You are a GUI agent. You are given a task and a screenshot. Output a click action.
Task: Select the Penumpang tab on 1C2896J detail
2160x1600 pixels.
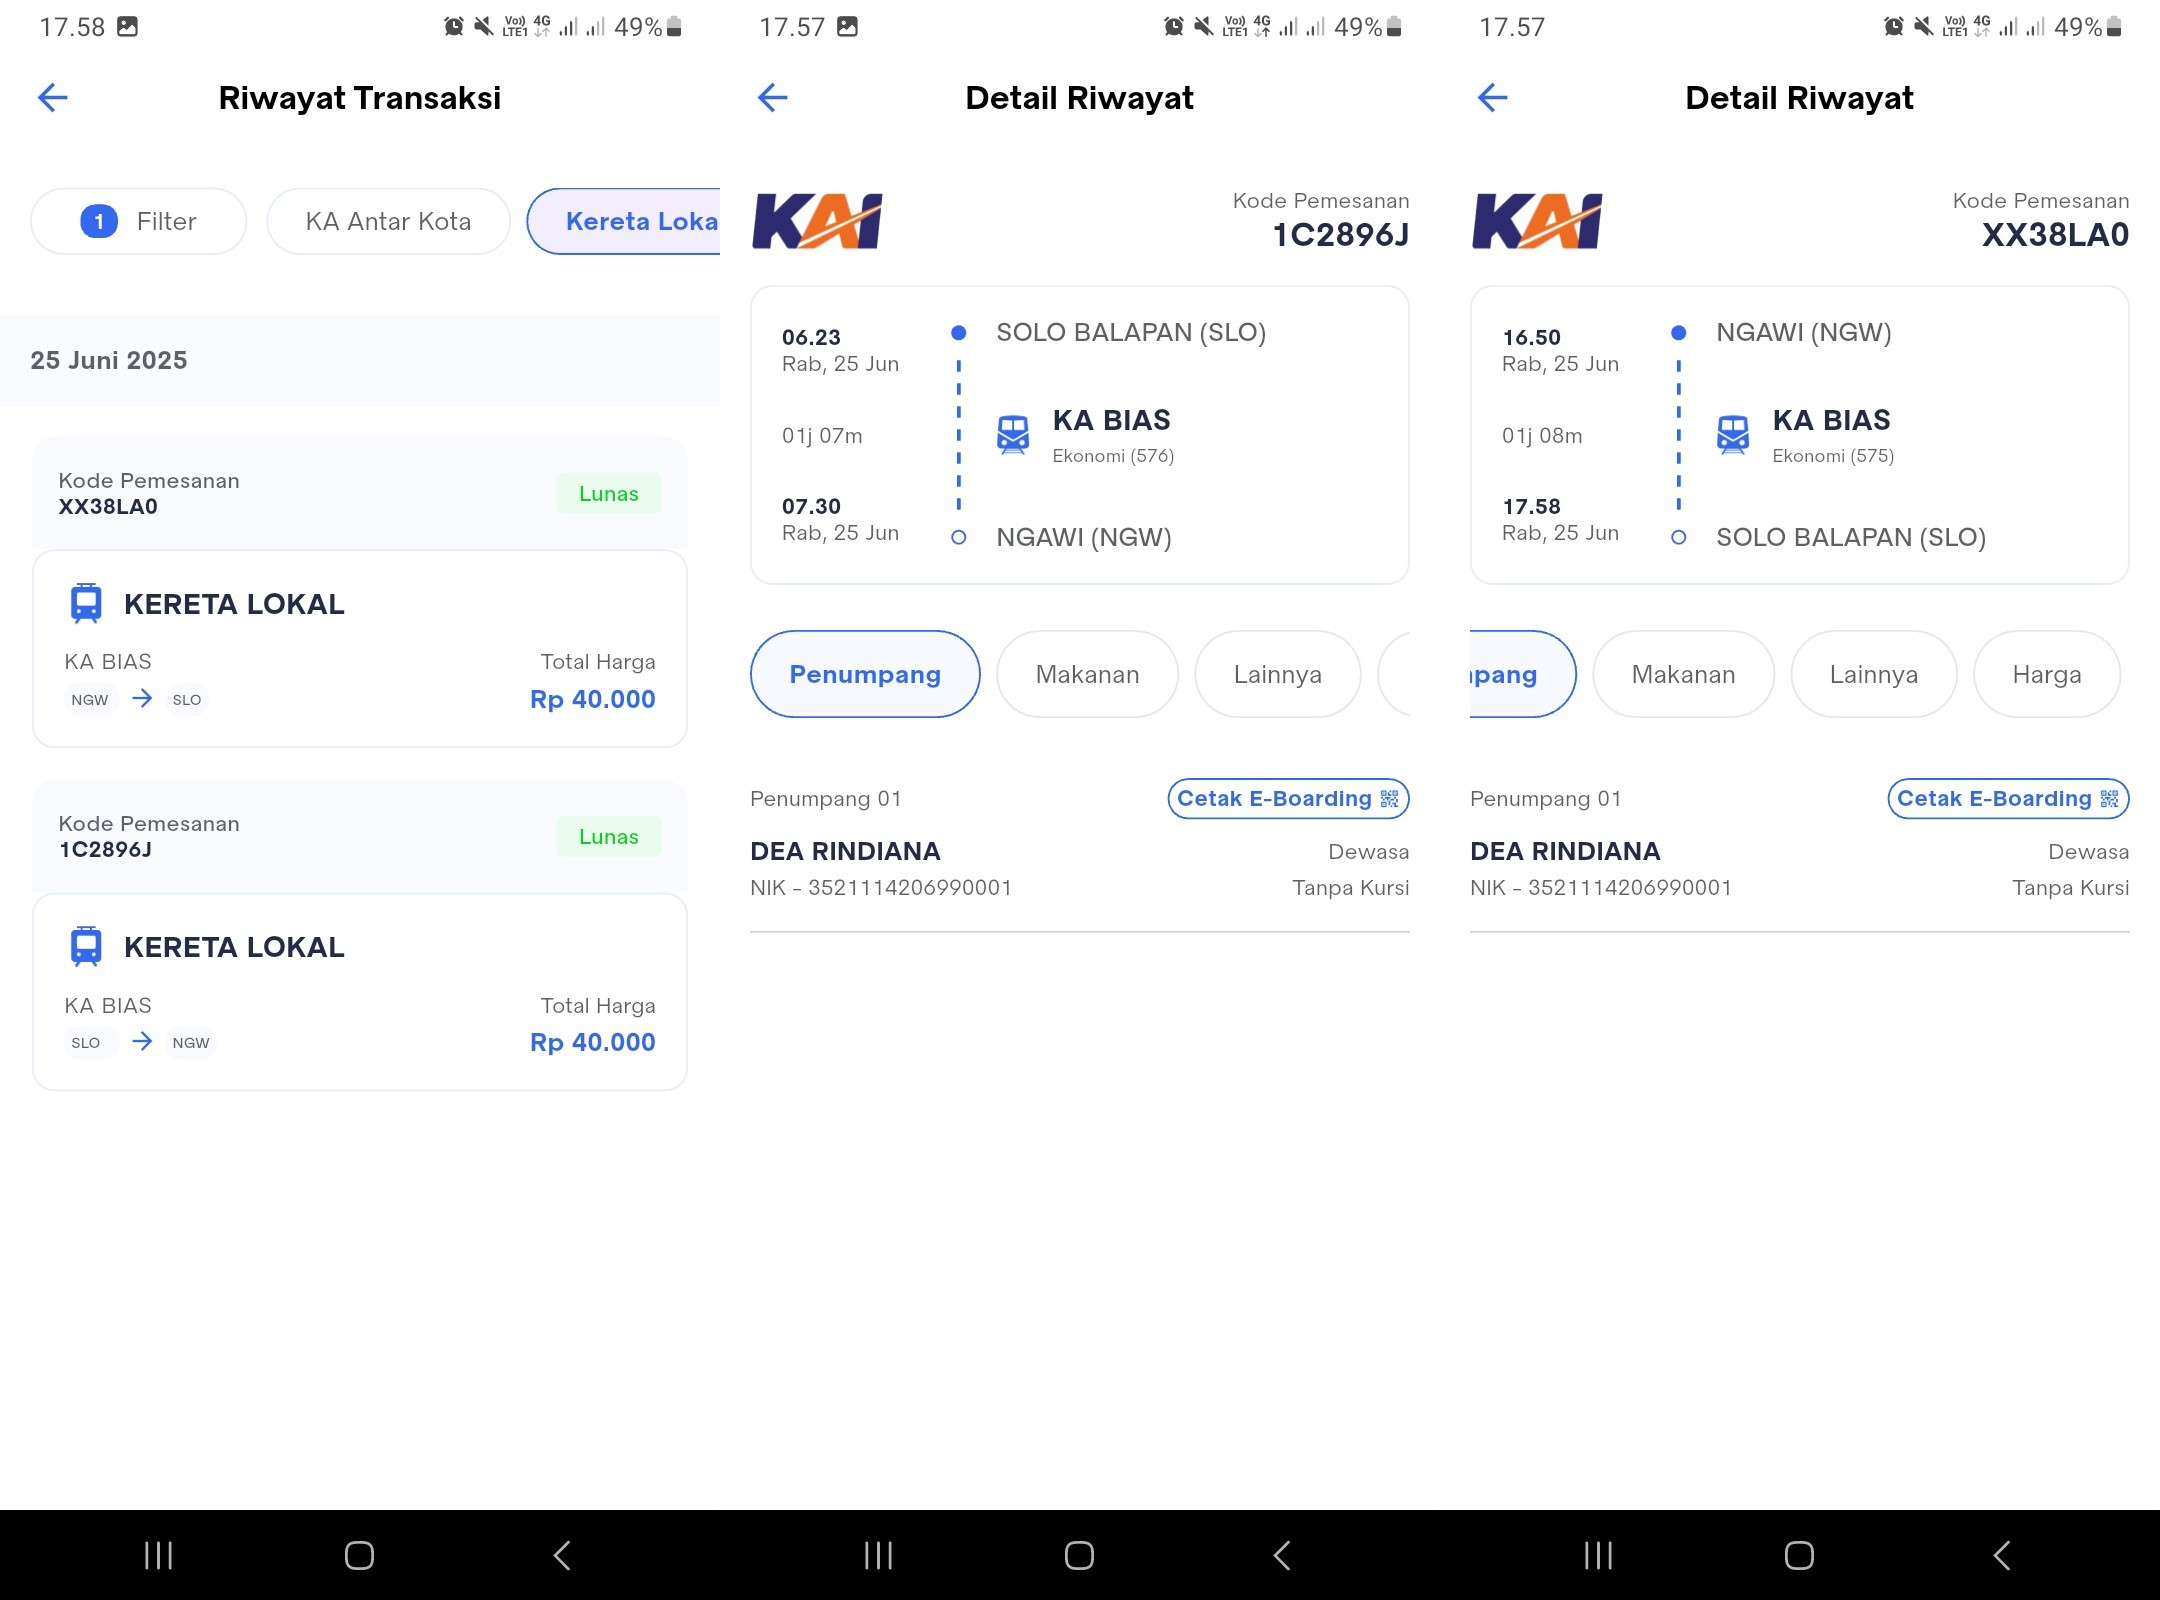865,674
